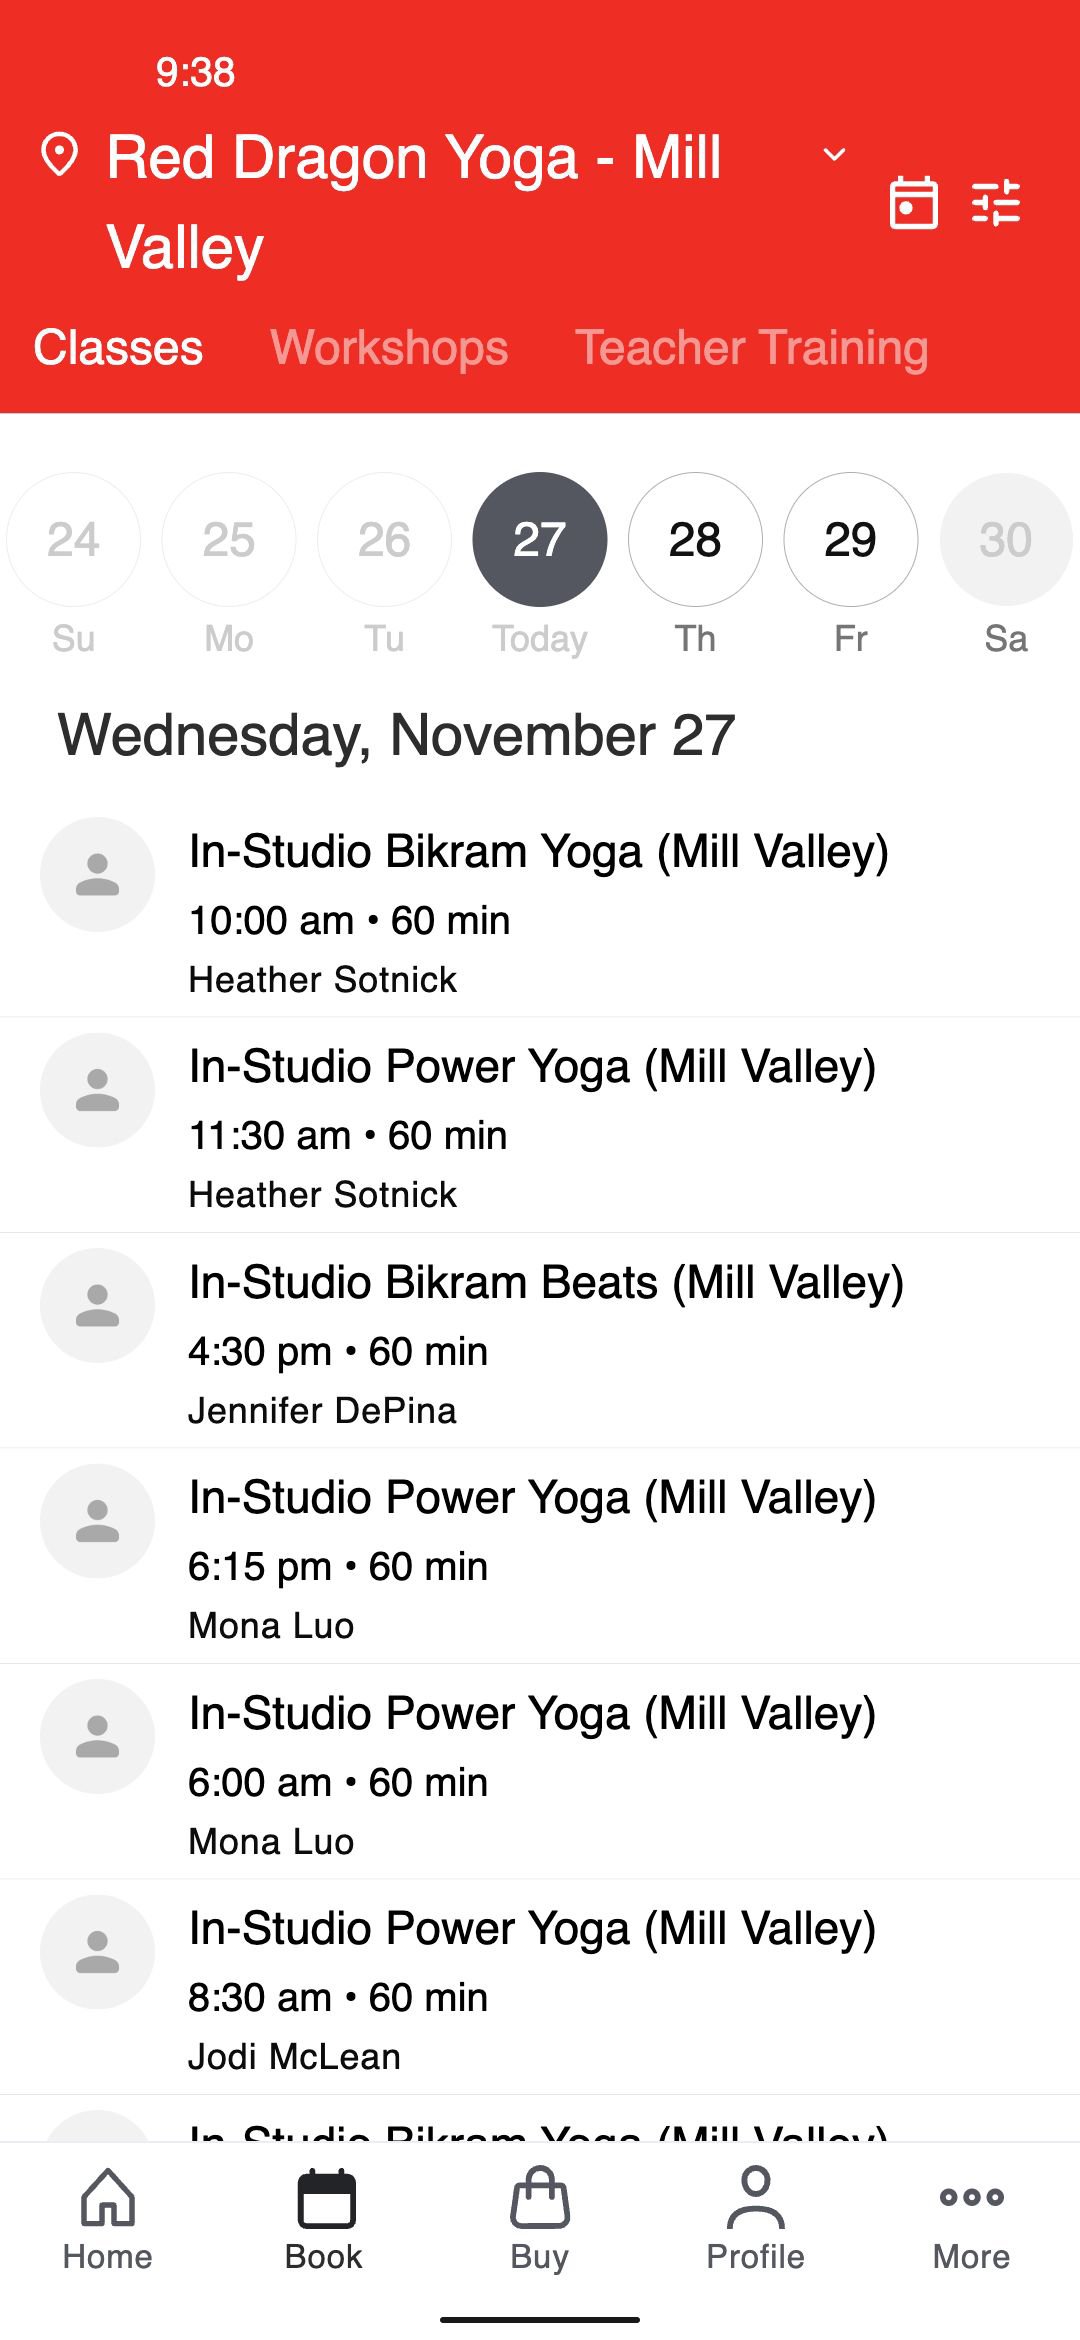1080x2340 pixels.
Task: Tap the More three-dots icon
Action: (x=971, y=2198)
